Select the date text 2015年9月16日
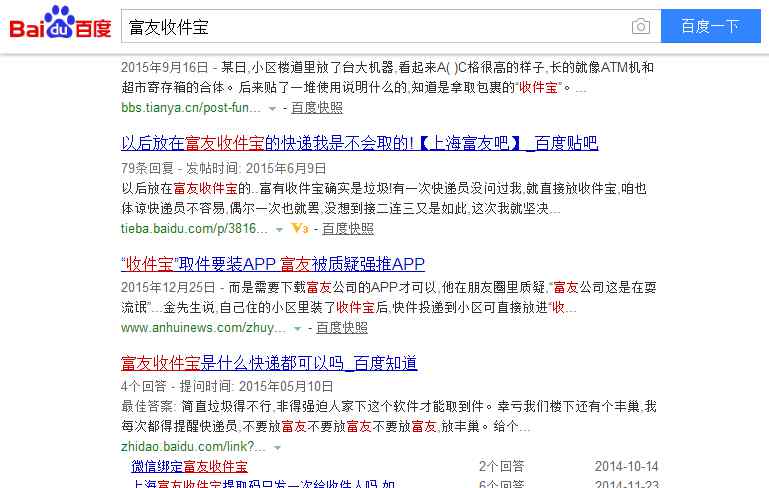 pos(164,67)
